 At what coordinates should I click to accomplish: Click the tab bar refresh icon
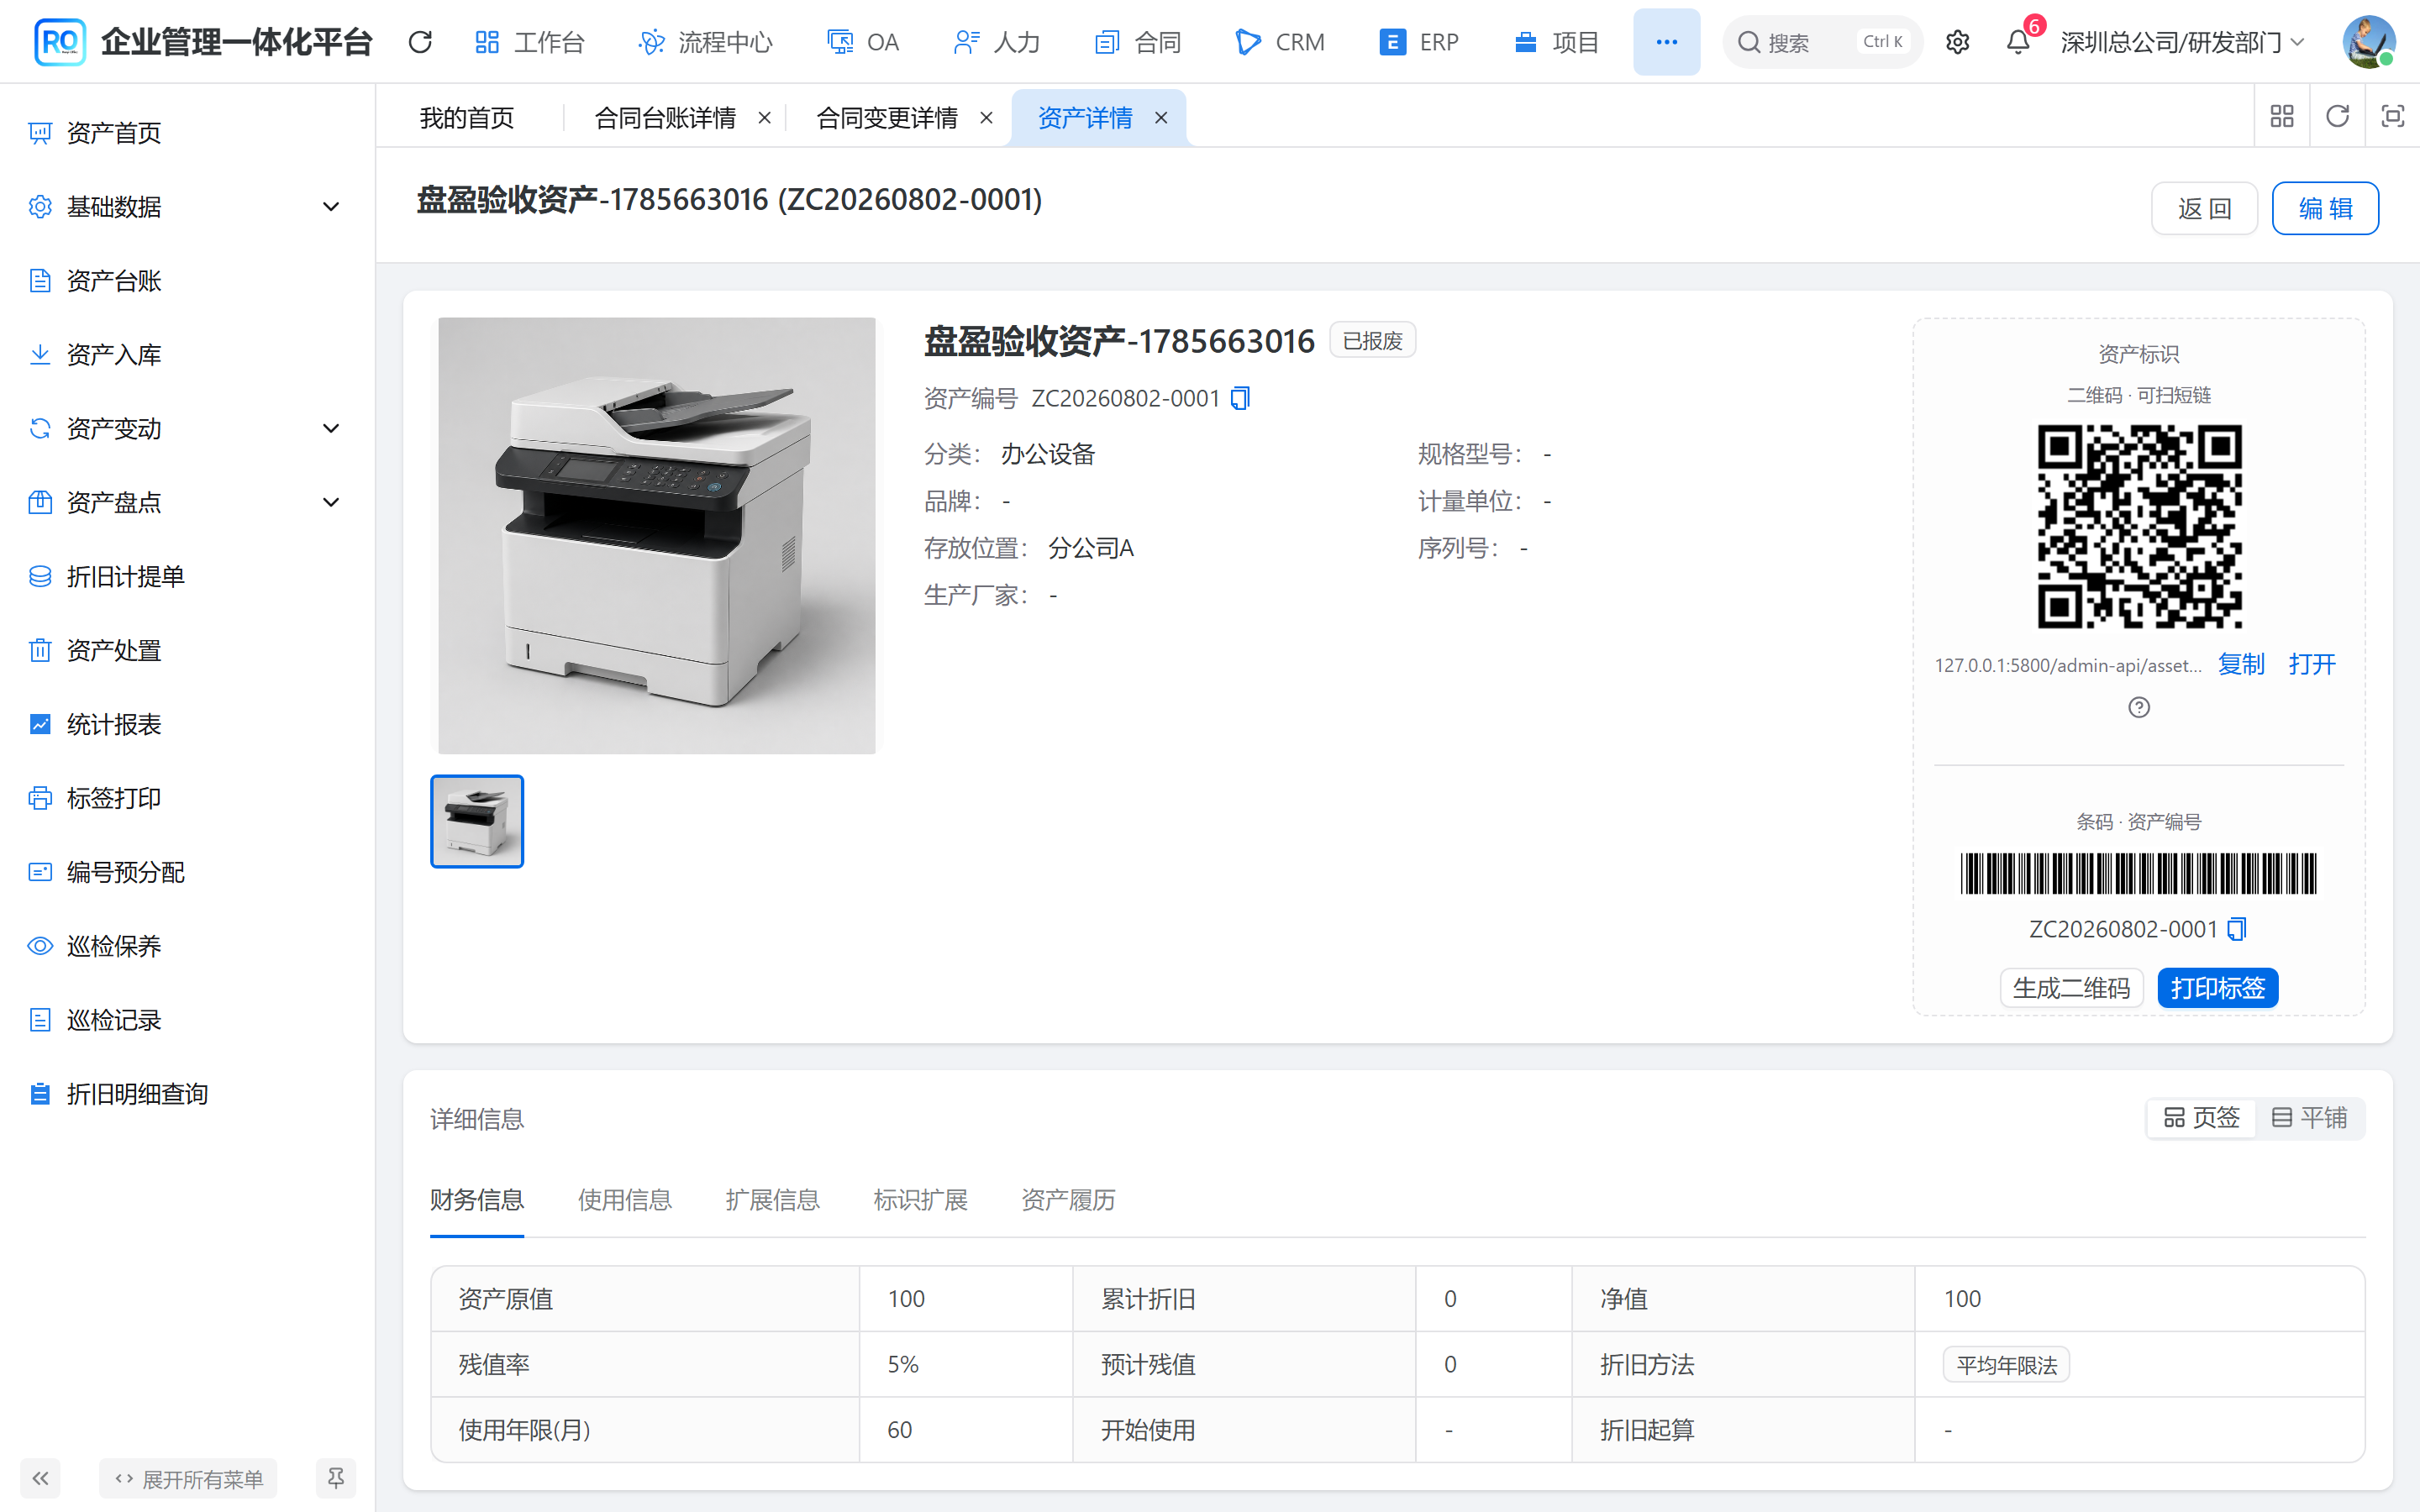pyautogui.click(x=2337, y=116)
